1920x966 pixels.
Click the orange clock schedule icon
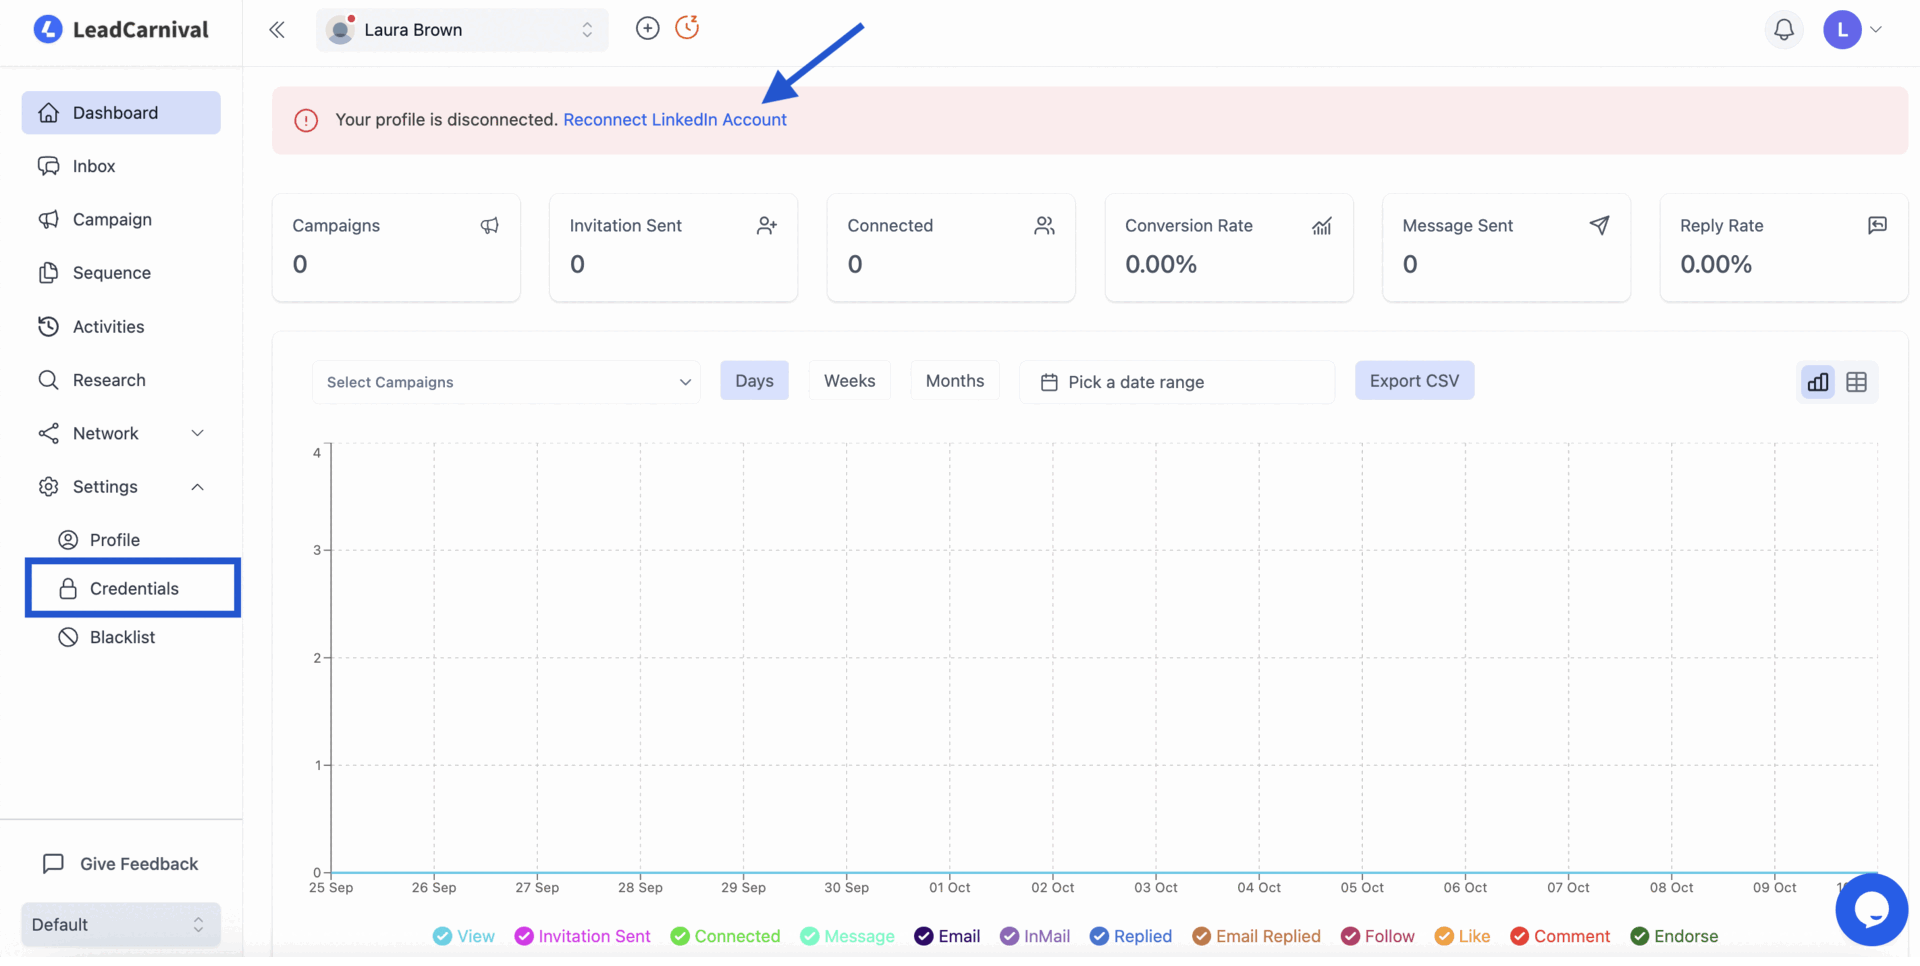point(687,28)
